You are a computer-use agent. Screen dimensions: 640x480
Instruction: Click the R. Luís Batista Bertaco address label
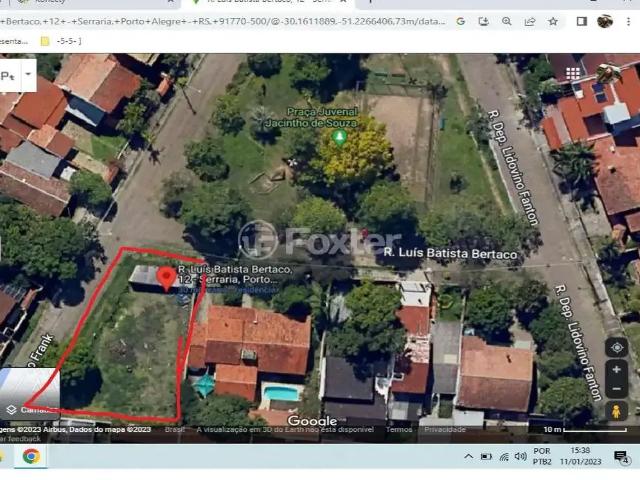pos(234,274)
